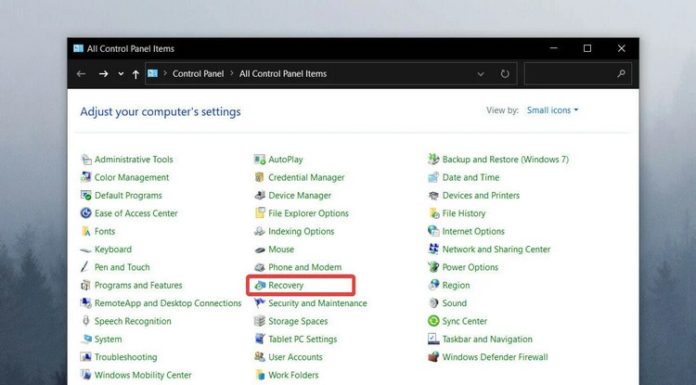Click the Mouse icon
696x385 pixels.
259,250
